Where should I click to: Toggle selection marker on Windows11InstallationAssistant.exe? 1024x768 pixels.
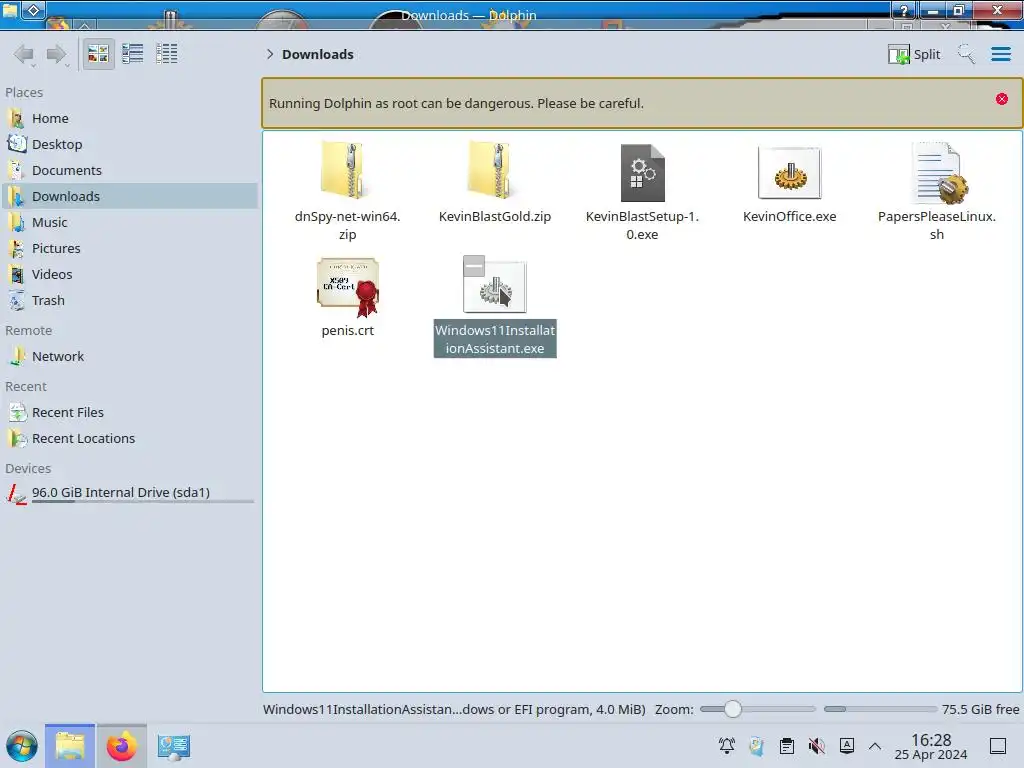474,266
